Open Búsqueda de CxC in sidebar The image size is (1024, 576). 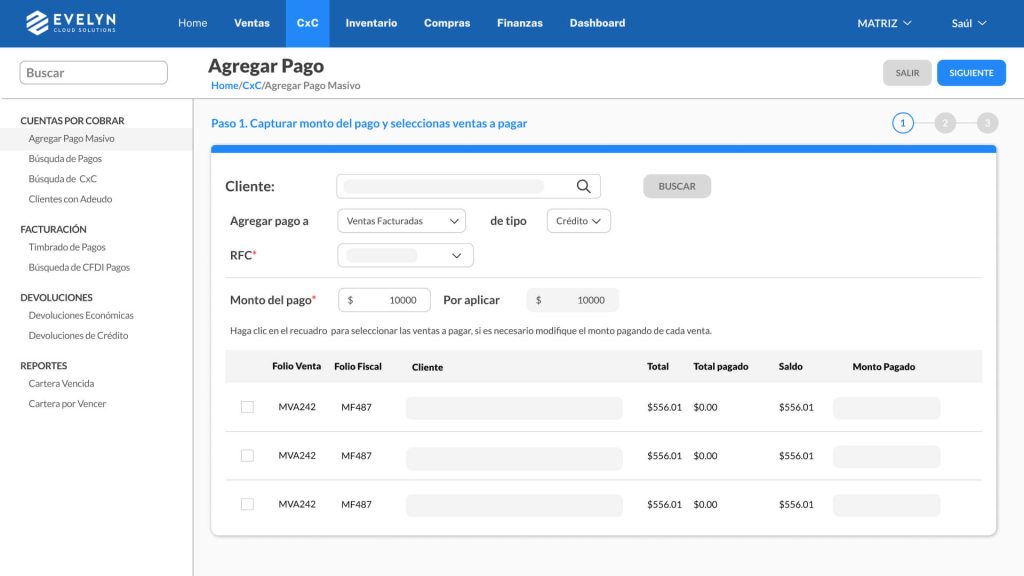(x=62, y=179)
